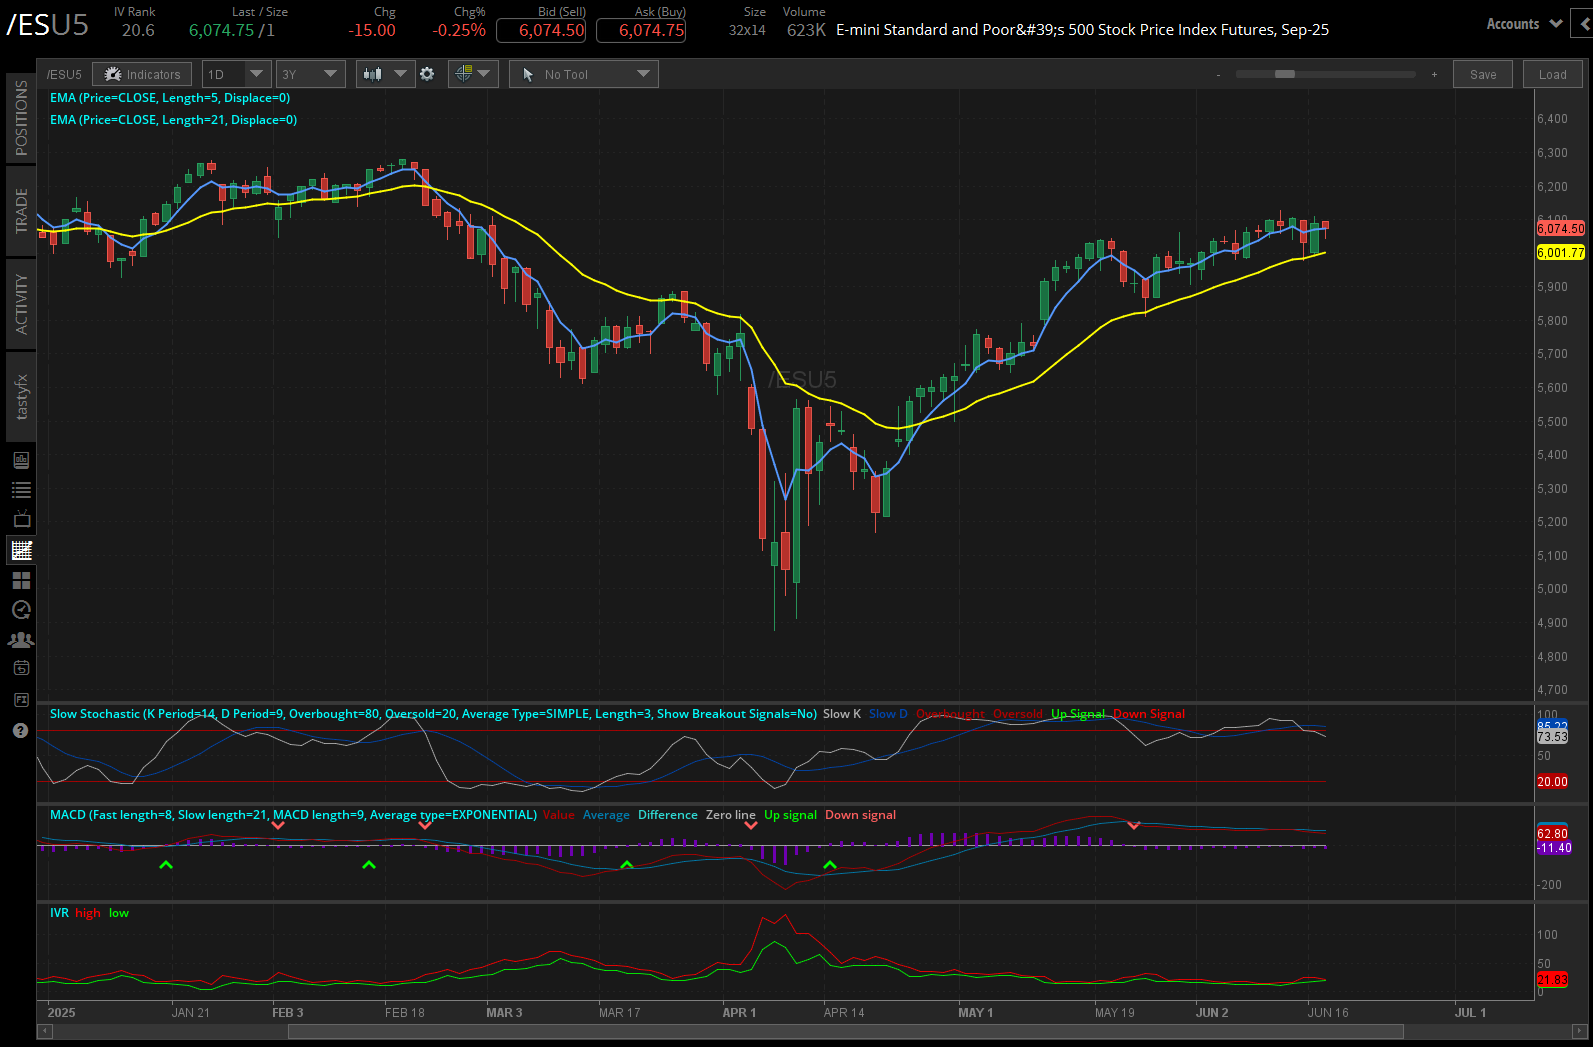The height and width of the screenshot is (1047, 1593).
Task: Click the Ask (Buy) 6,074.75 price box
Action: coord(641,30)
